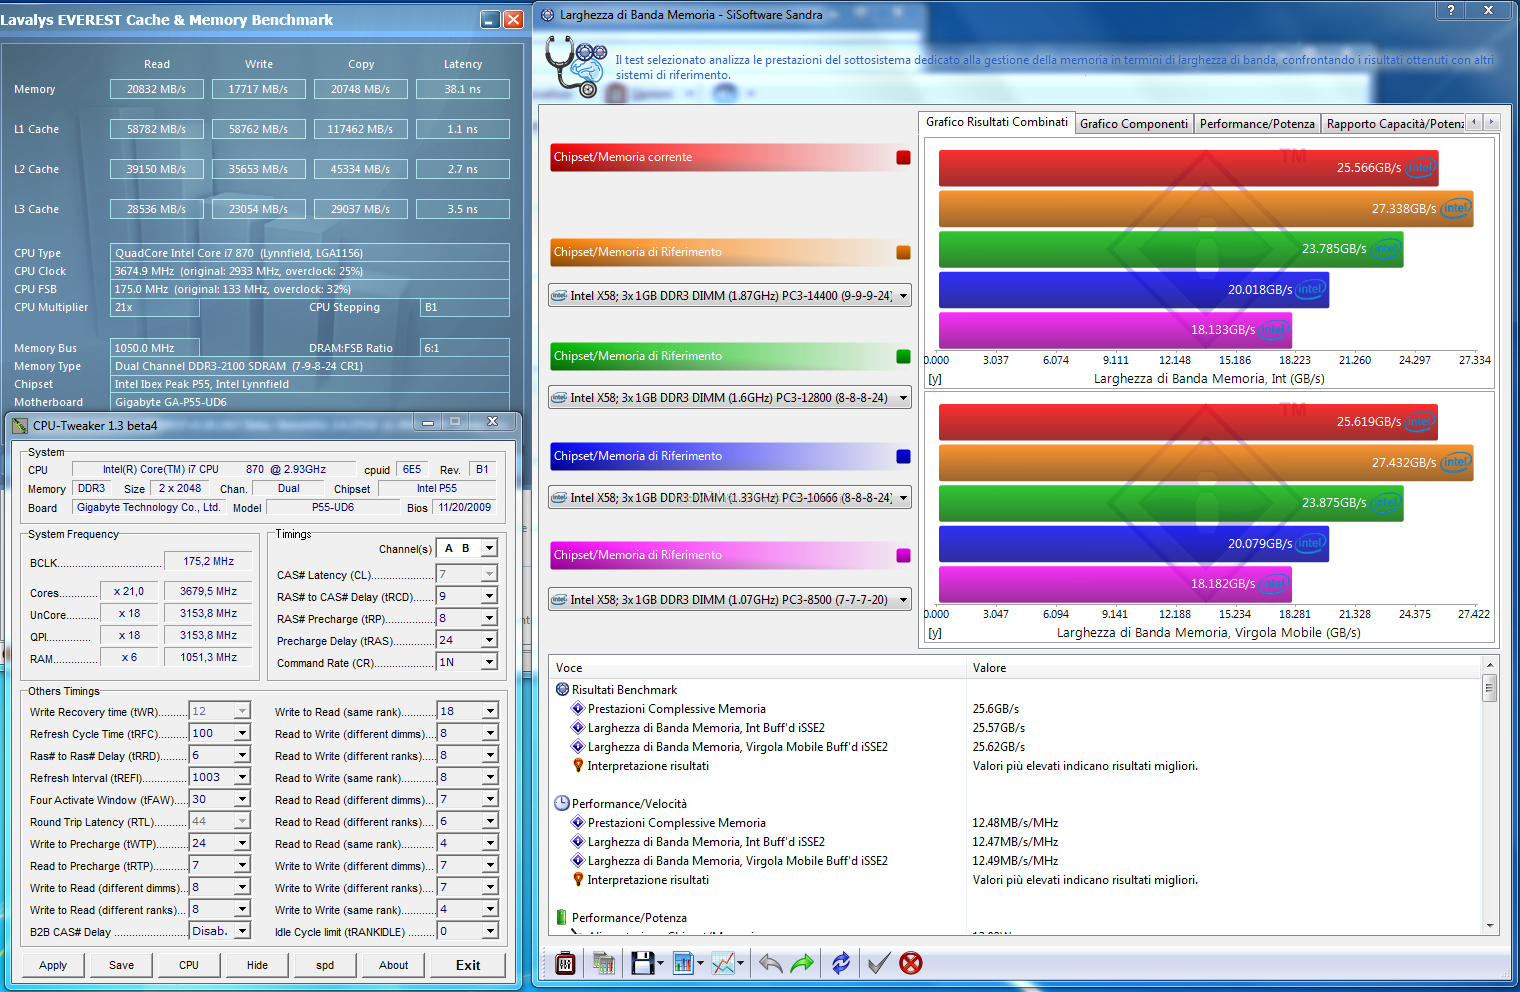Click the orange reference memory swatch

903,252
